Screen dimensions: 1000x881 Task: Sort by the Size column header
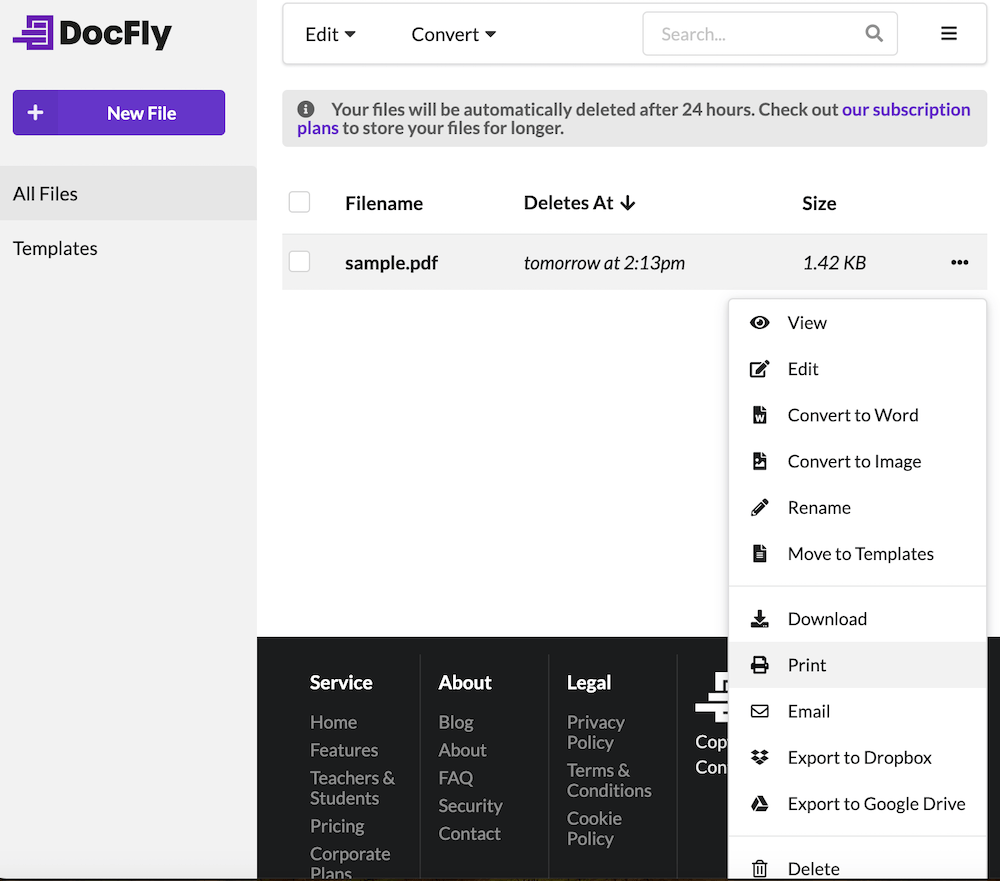pyautogui.click(x=819, y=203)
